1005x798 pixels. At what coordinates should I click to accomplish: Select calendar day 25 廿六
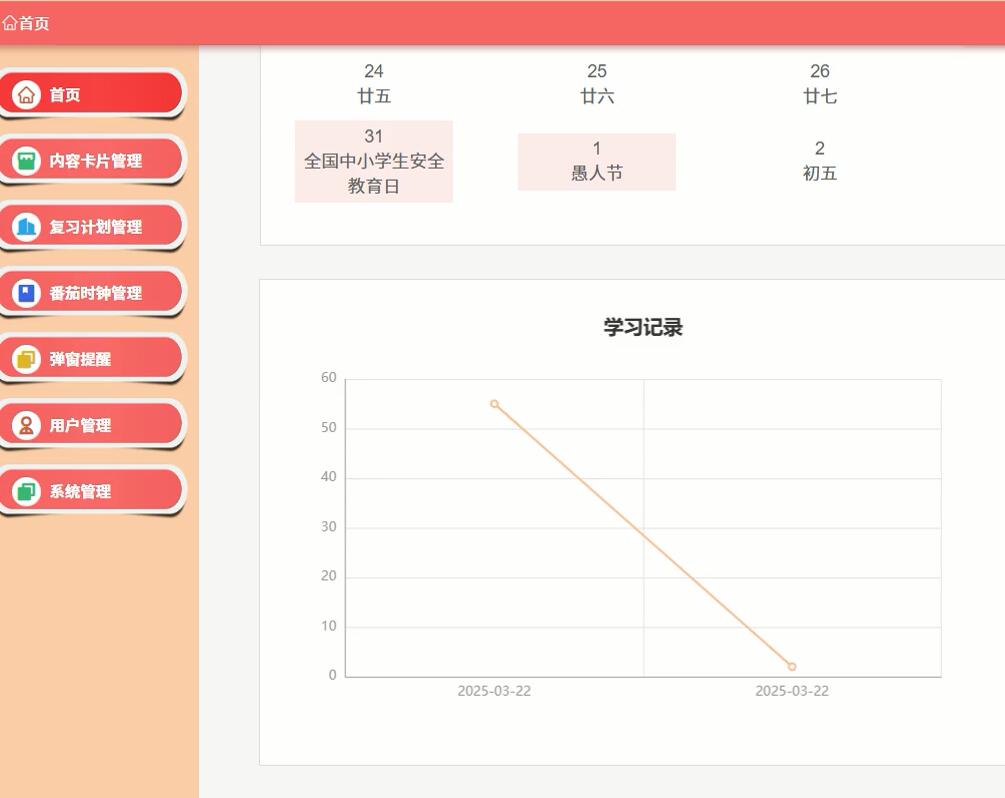[597, 83]
